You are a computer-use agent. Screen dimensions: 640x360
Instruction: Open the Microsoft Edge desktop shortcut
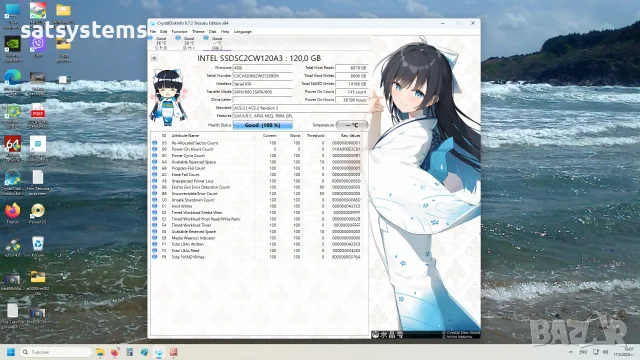click(x=13, y=82)
